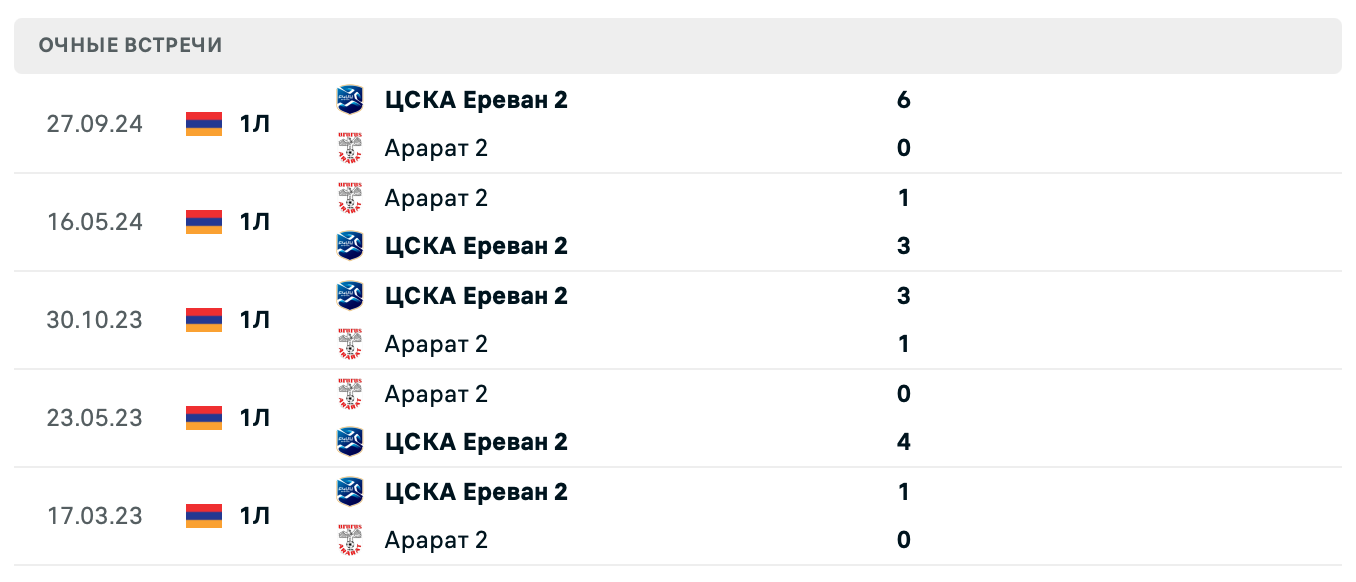The width and height of the screenshot is (1356, 582).
Task: Click the ЦСКА Ереван 2 badge from 23.05.23
Action: tap(351, 442)
